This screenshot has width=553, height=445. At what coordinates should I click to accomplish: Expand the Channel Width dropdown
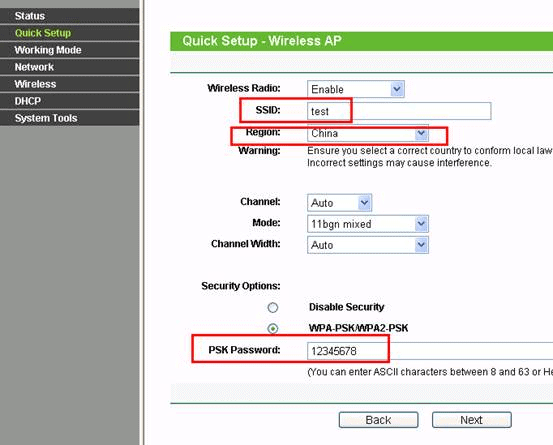[368, 245]
